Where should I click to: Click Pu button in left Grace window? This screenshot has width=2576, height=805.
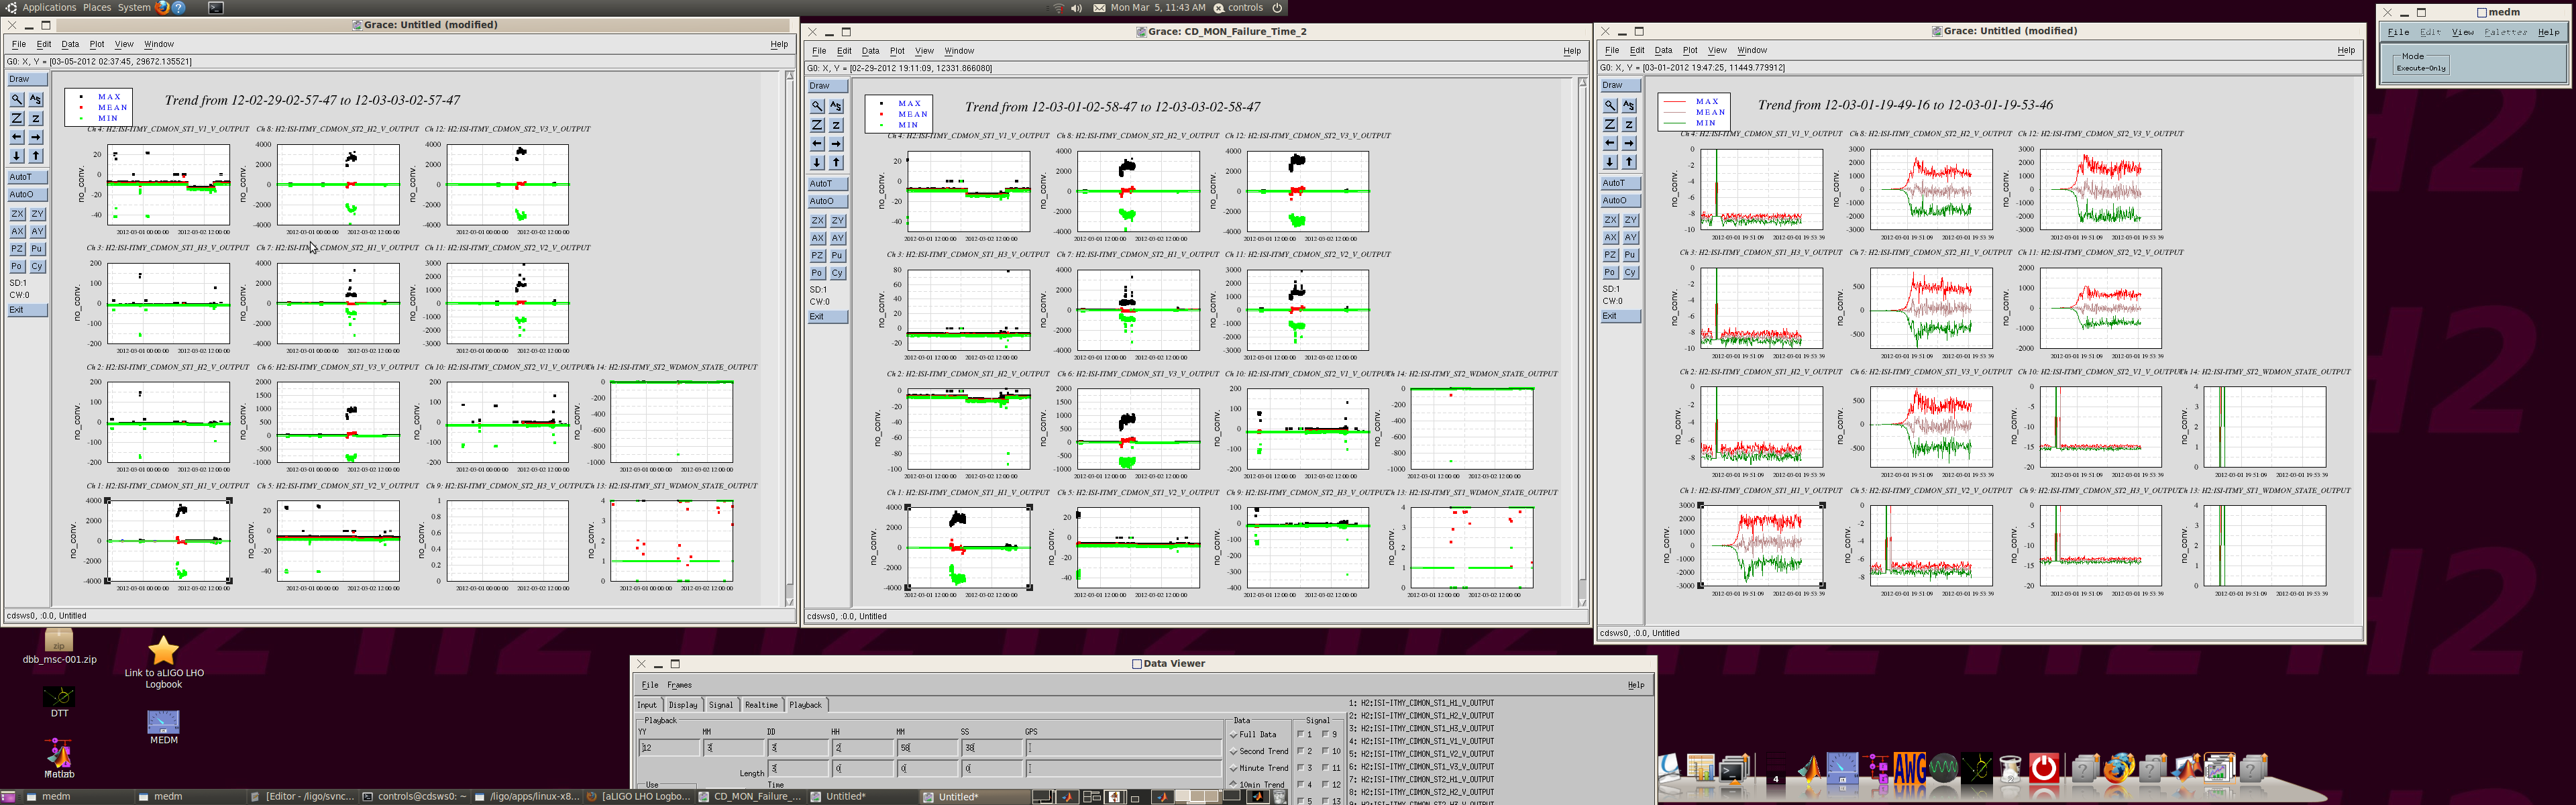[36, 249]
